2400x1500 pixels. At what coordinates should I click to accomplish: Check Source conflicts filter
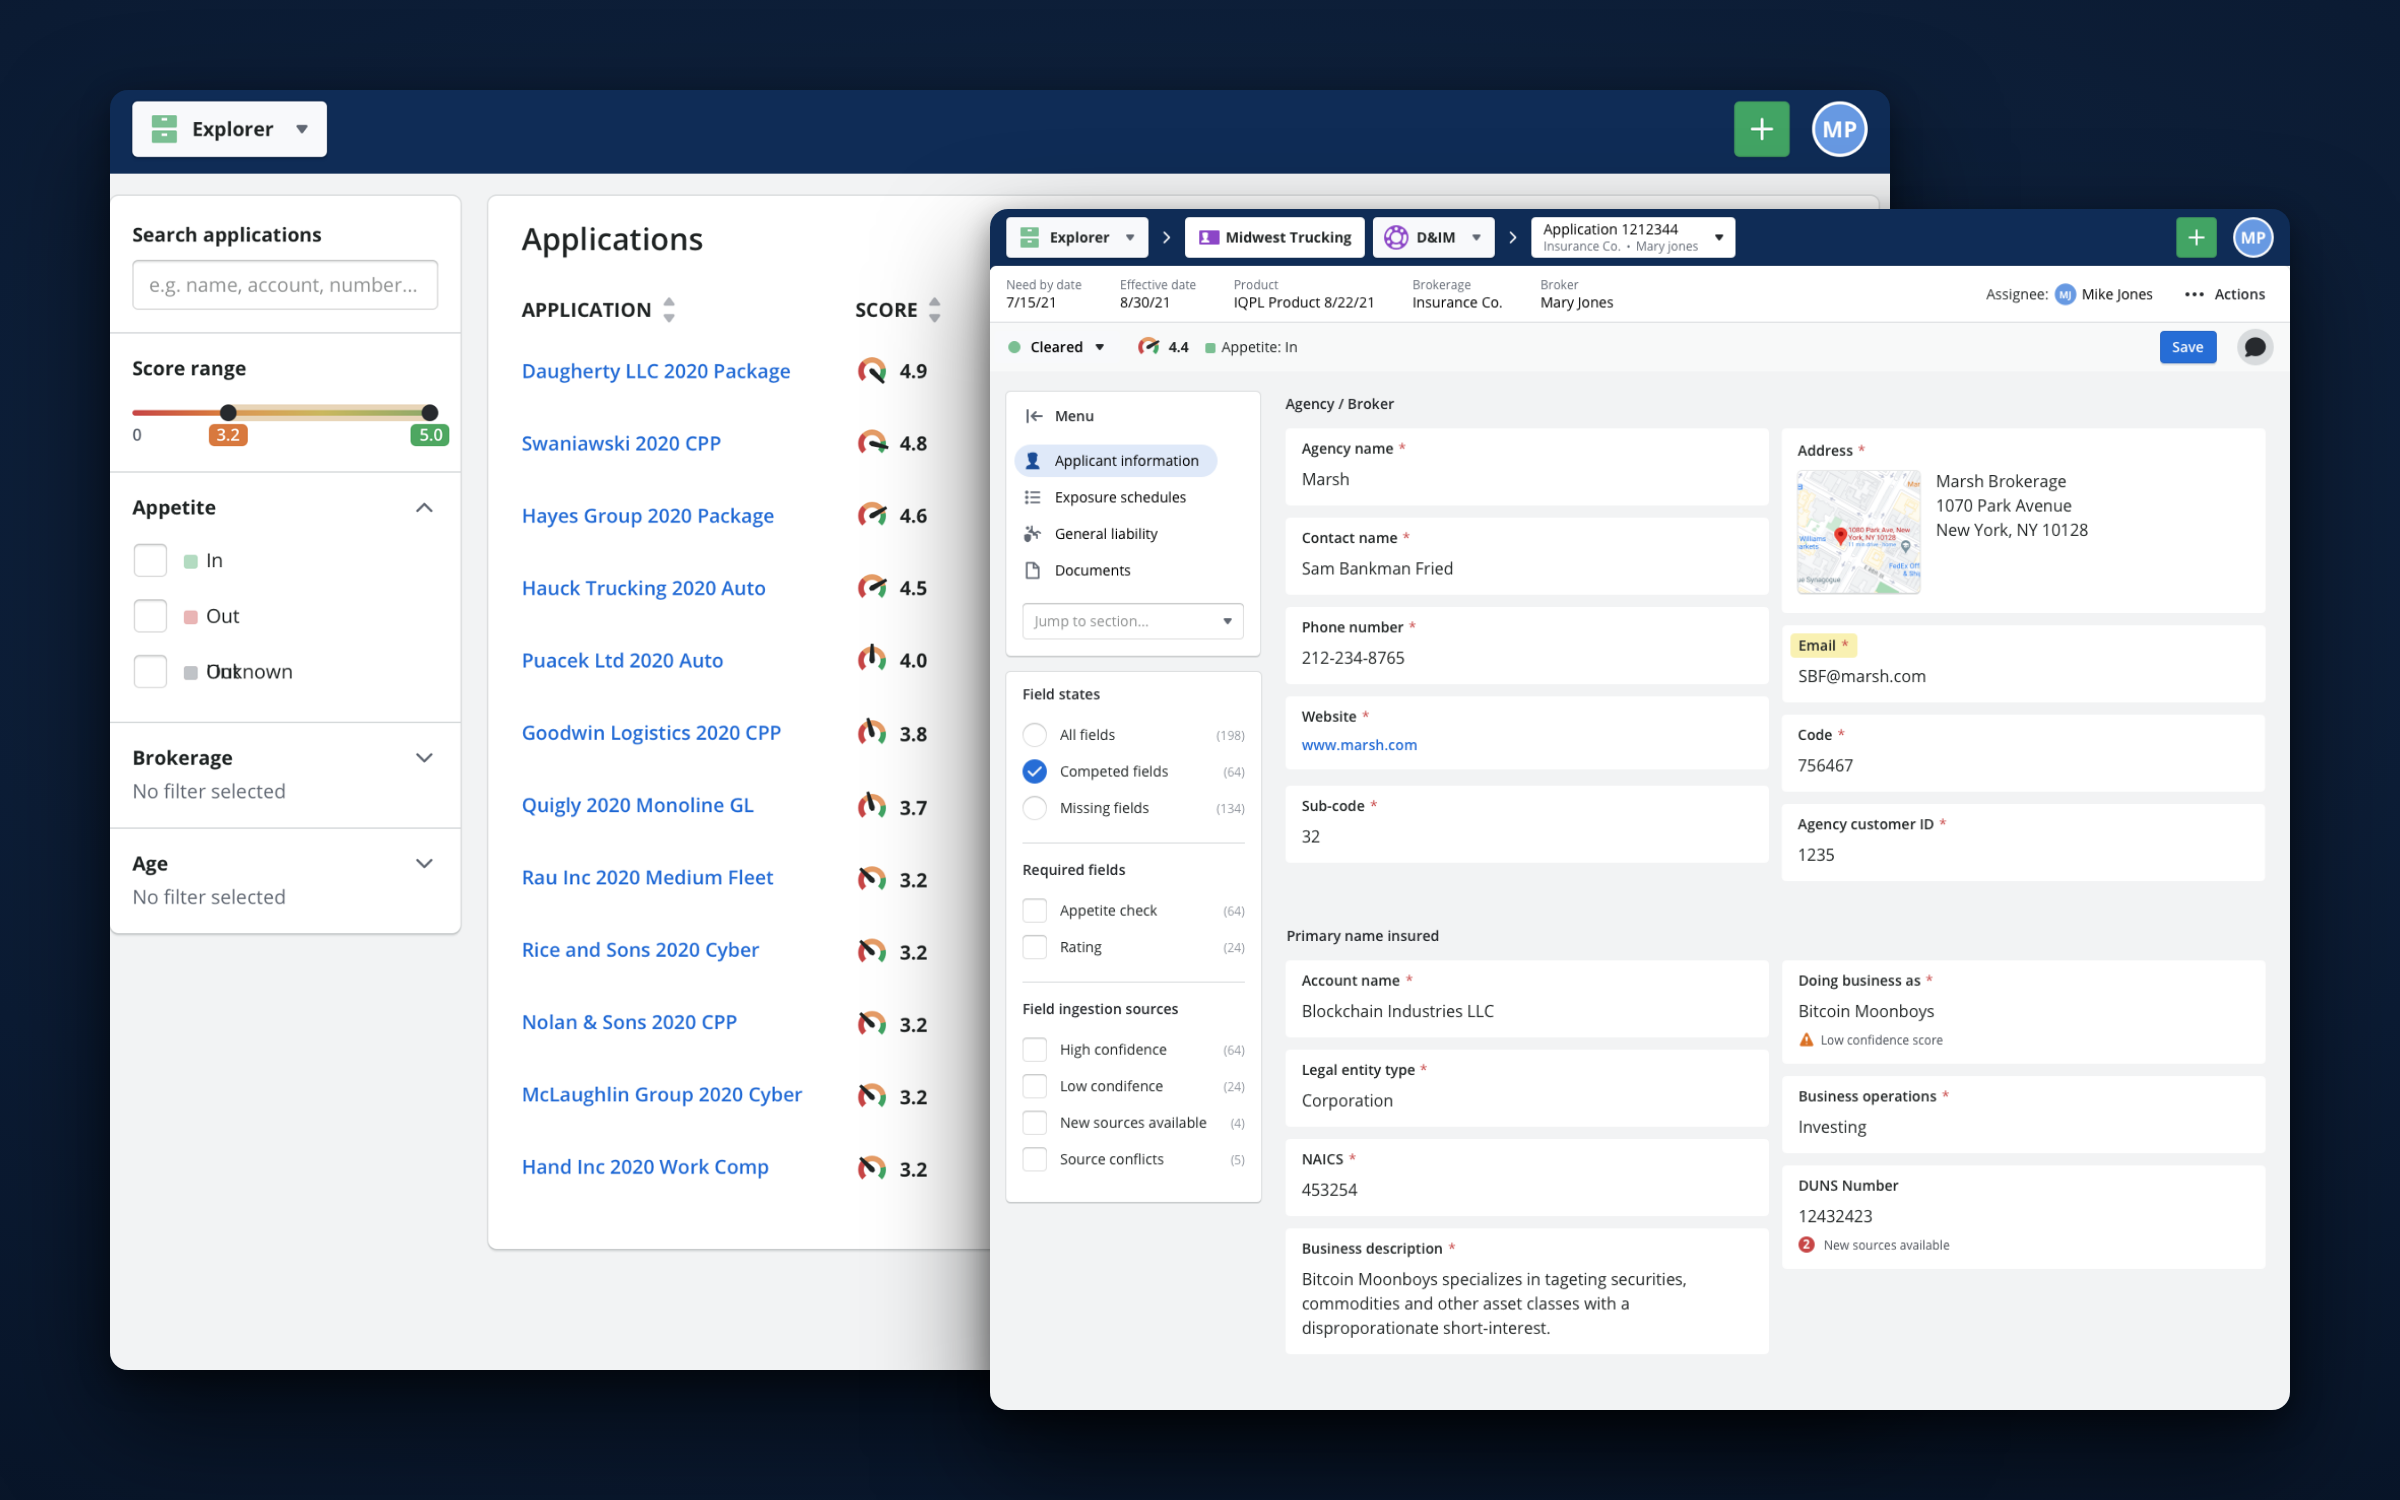pyautogui.click(x=1035, y=1159)
